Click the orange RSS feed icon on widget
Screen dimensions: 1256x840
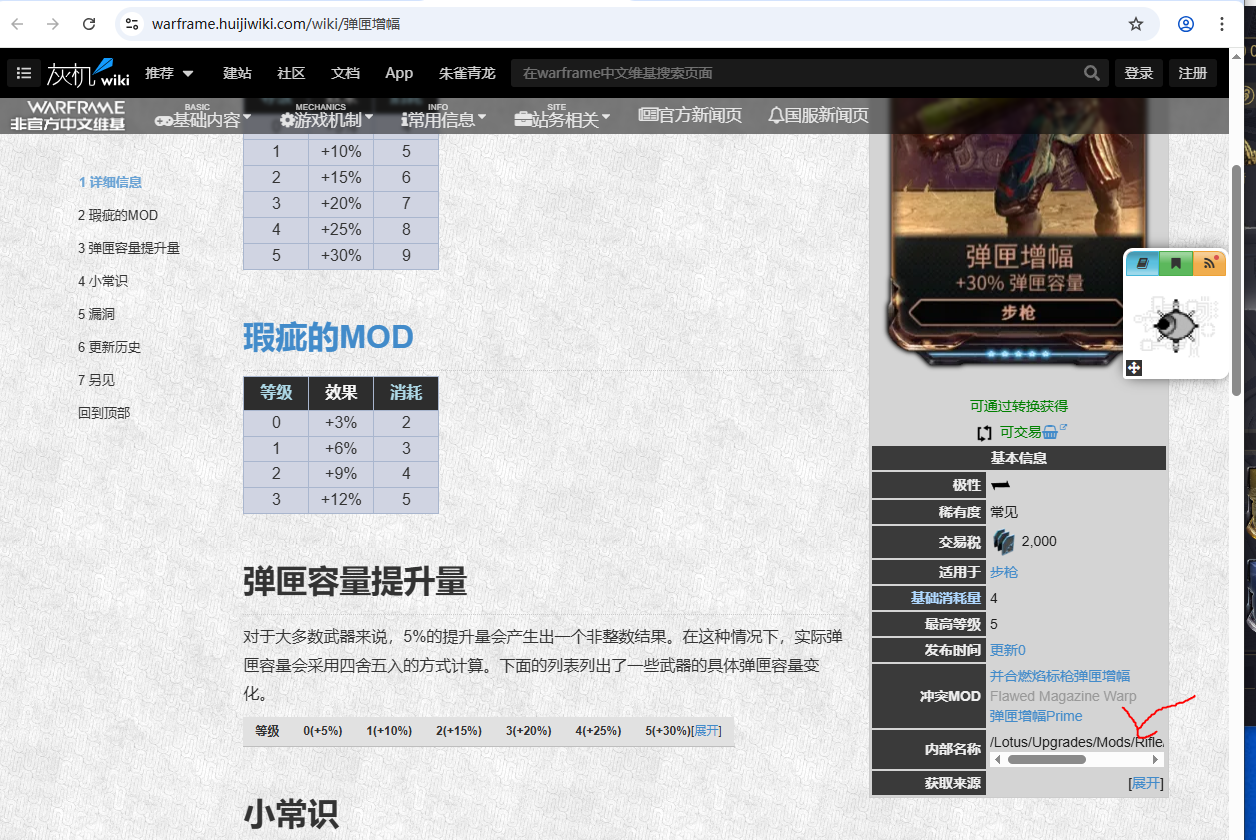[1209, 263]
